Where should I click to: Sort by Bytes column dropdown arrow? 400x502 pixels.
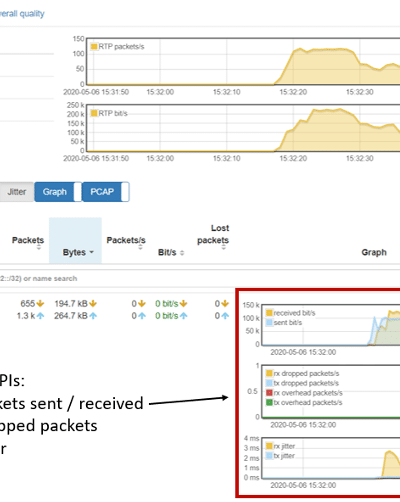(91, 252)
